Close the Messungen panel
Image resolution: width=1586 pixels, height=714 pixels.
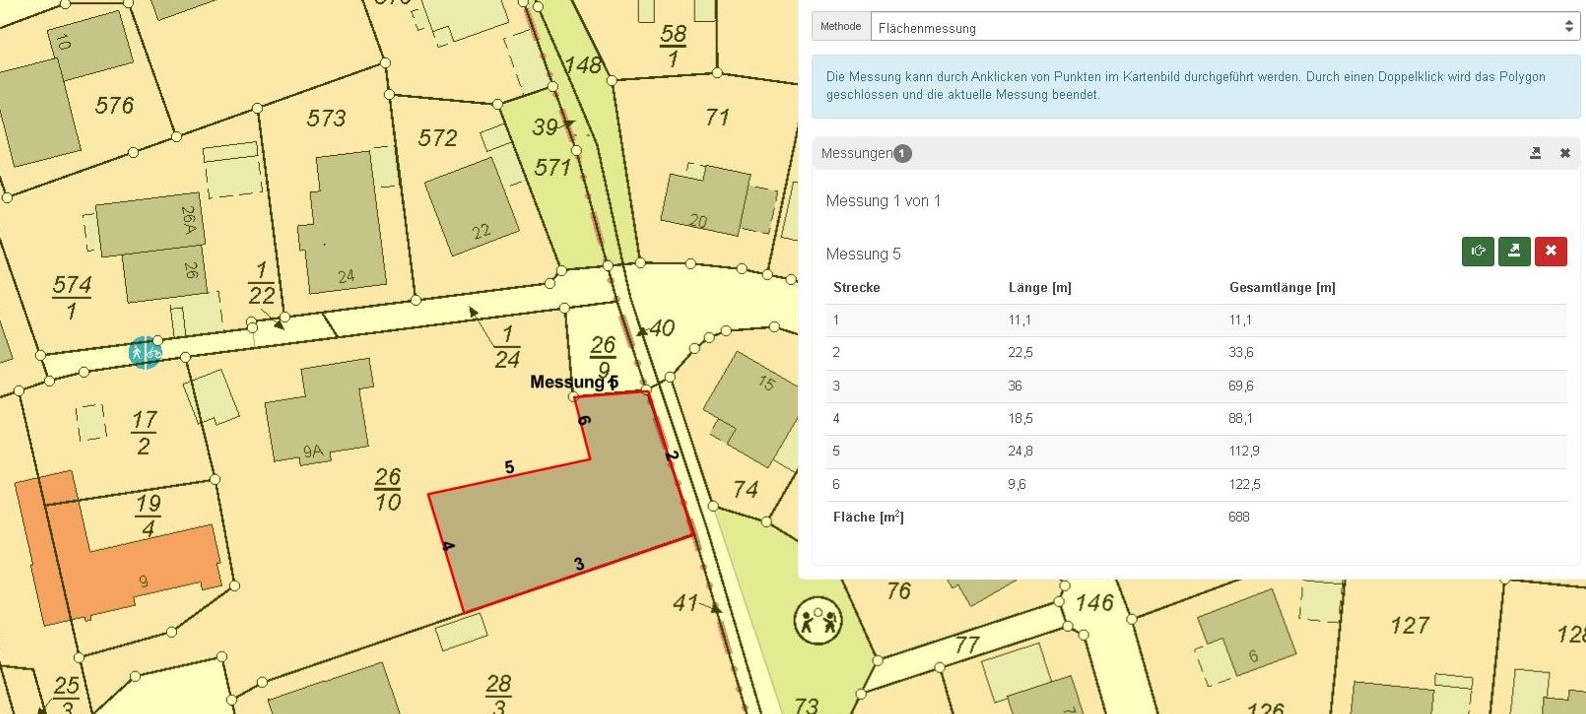(x=1565, y=153)
